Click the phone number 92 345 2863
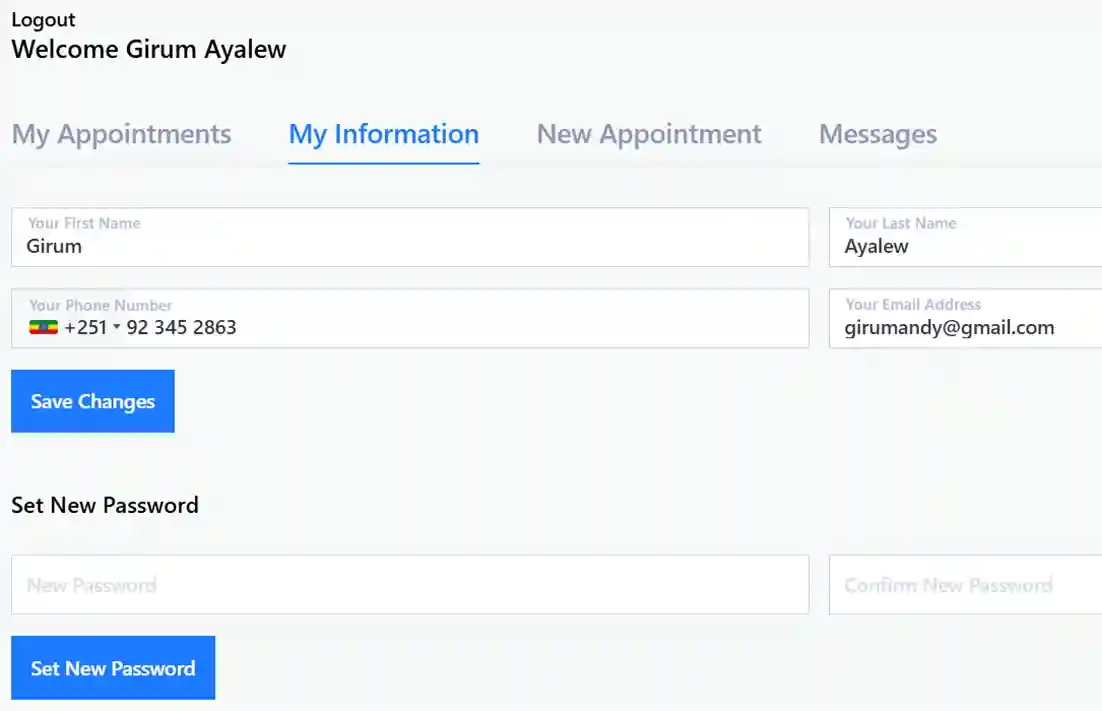The image size is (1102, 711). 181,327
